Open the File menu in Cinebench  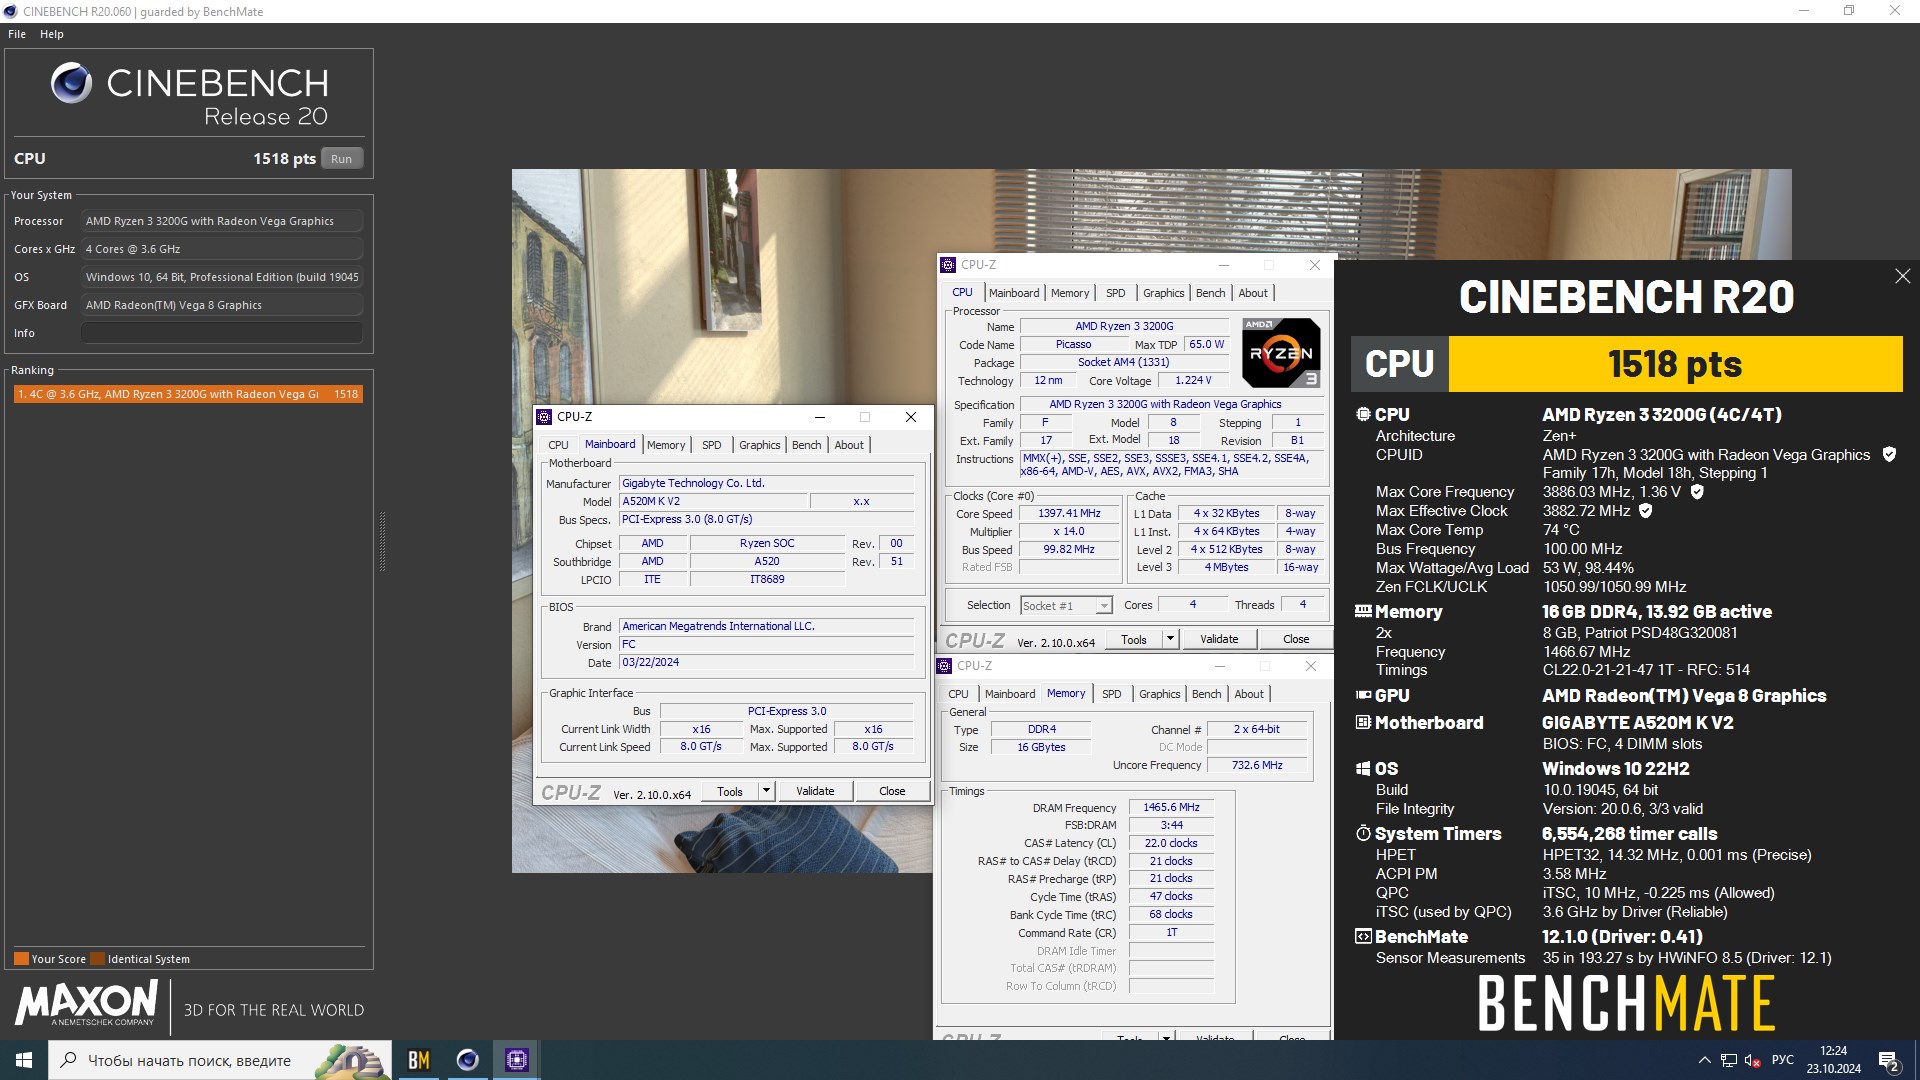(17, 34)
